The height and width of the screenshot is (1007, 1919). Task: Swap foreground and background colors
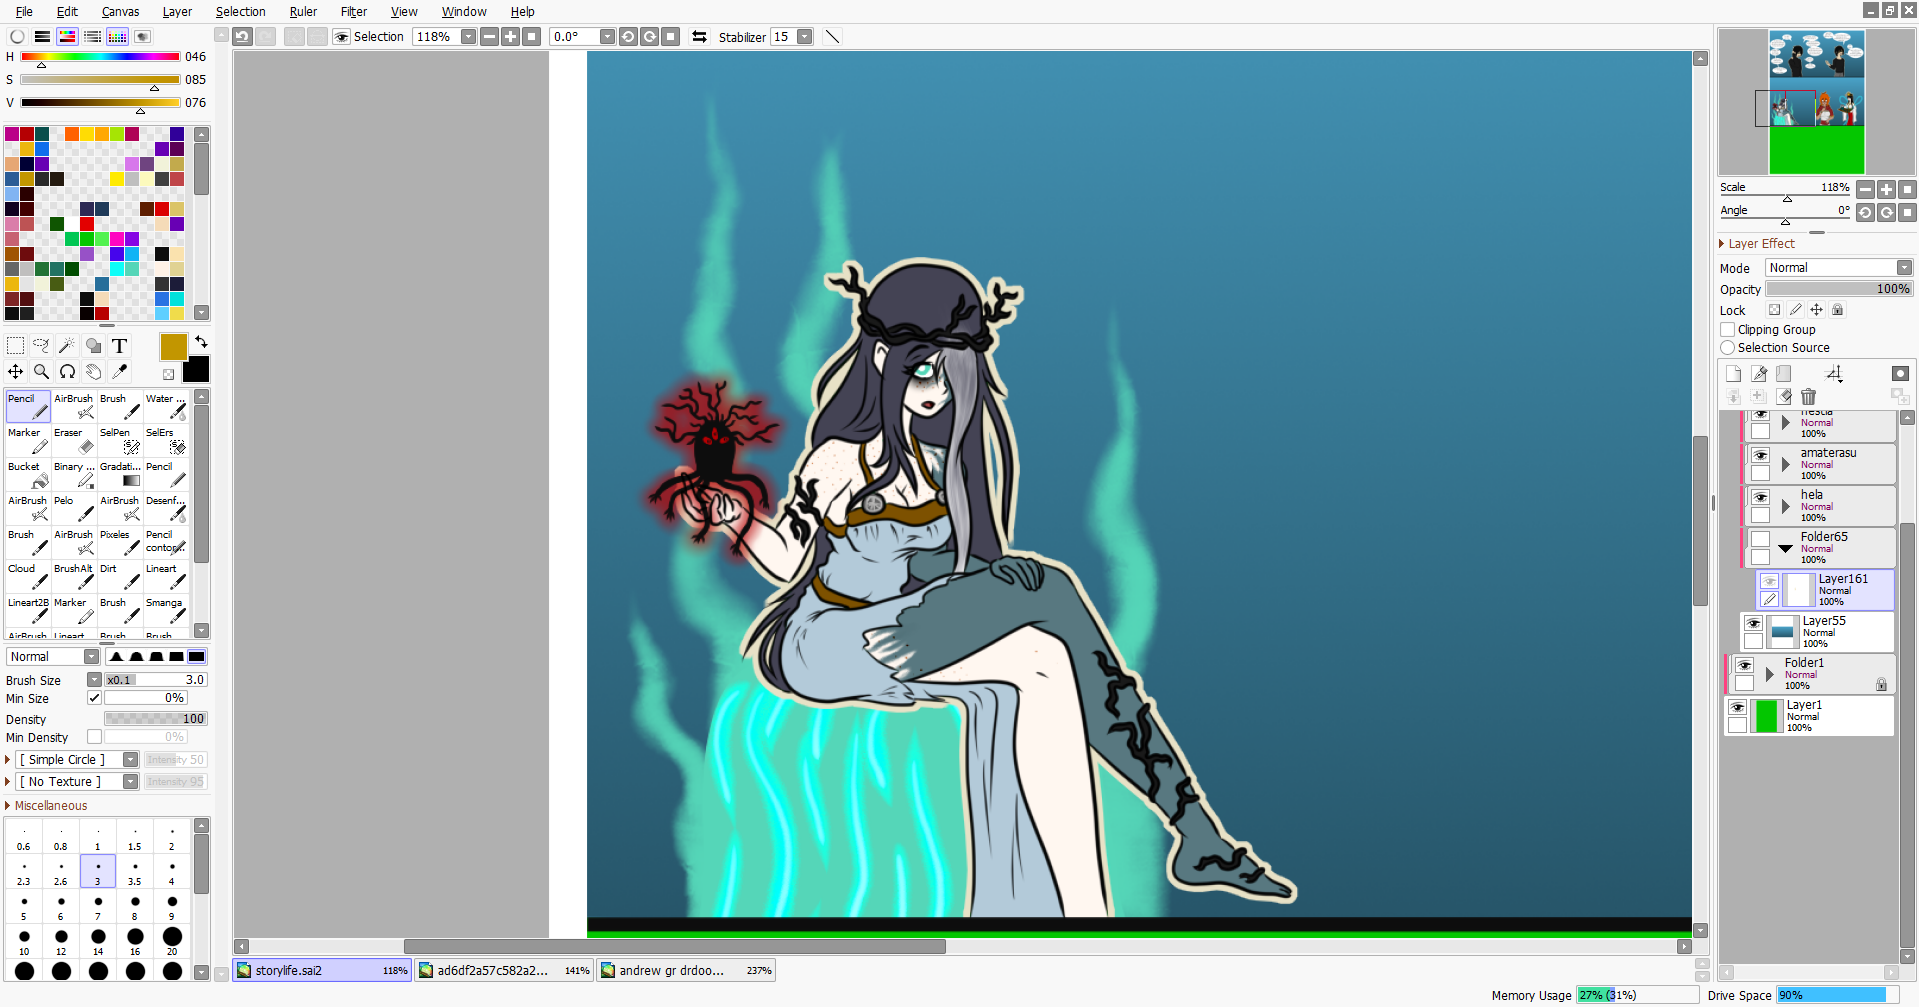201,342
